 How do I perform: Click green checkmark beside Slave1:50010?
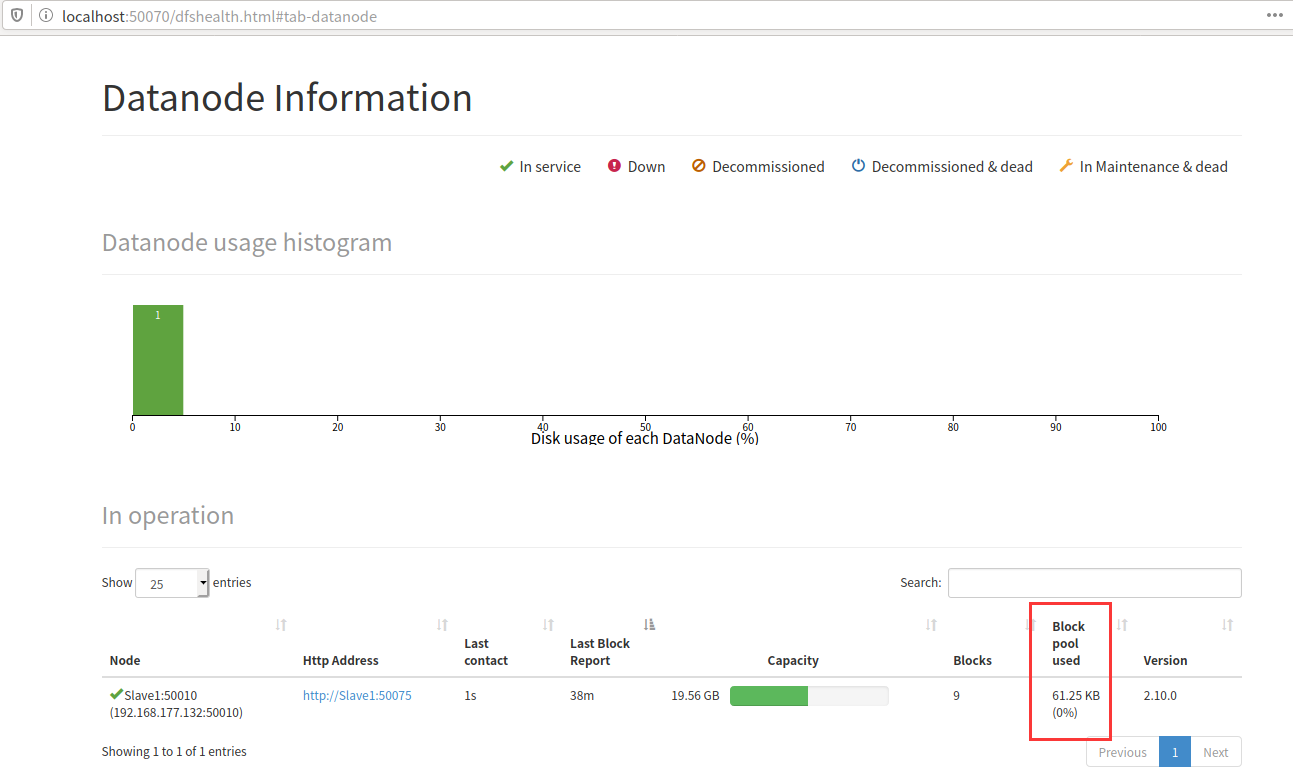click(116, 694)
